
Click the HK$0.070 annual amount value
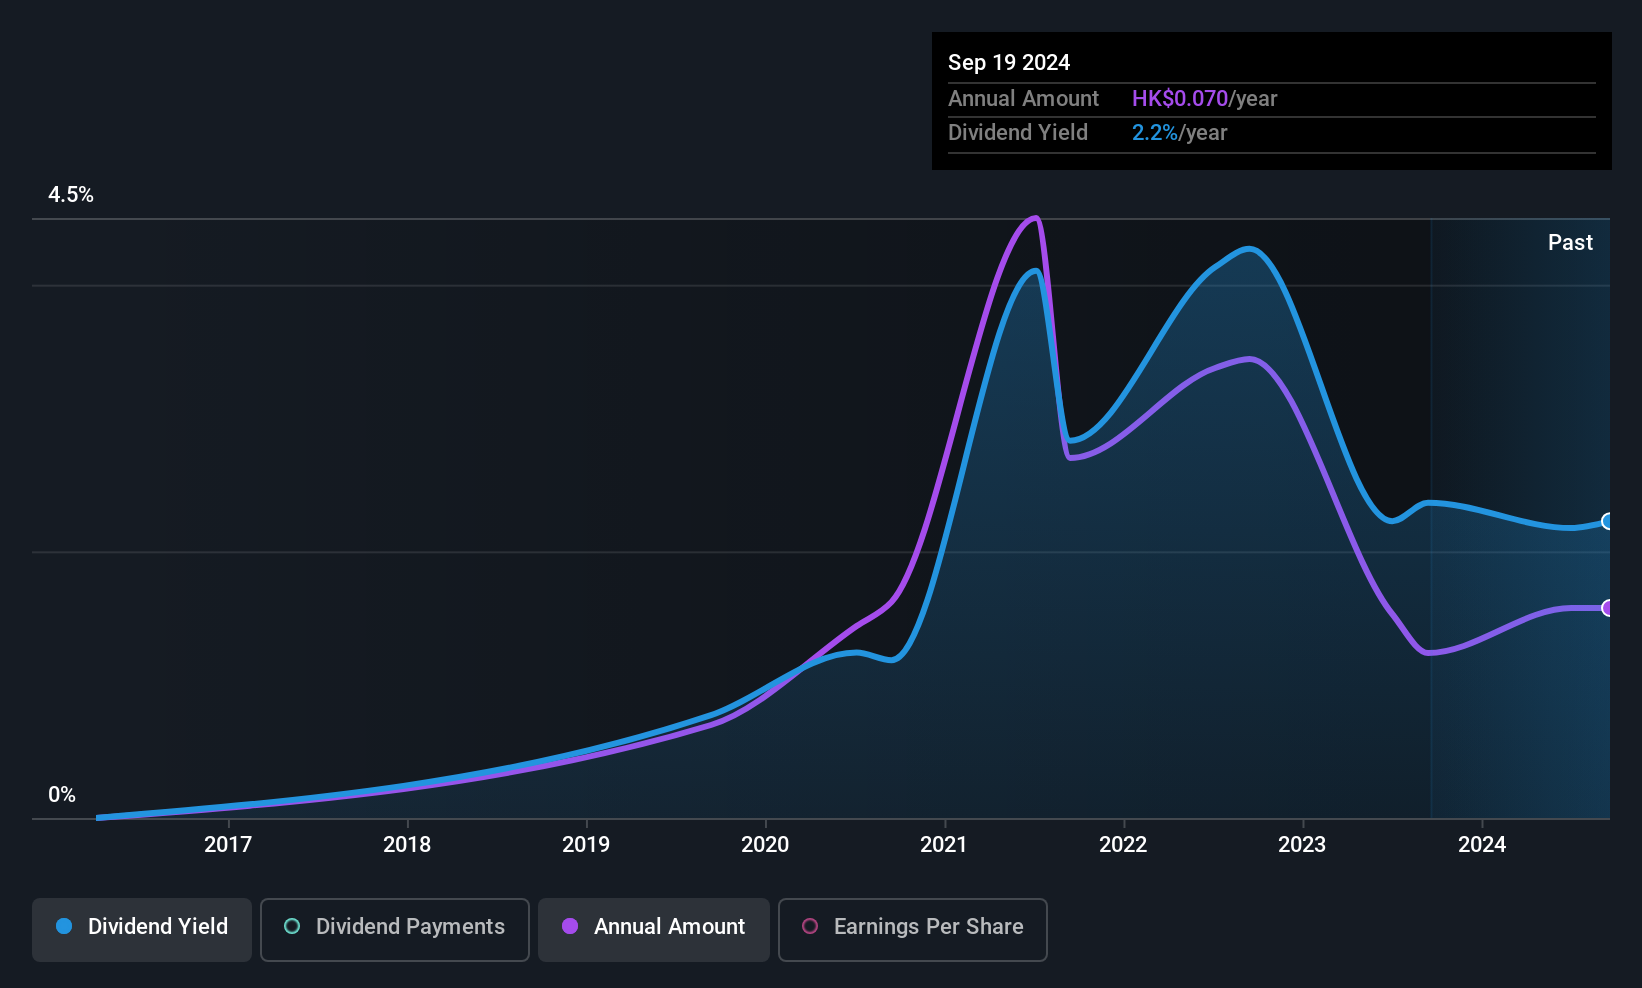coord(1180,98)
